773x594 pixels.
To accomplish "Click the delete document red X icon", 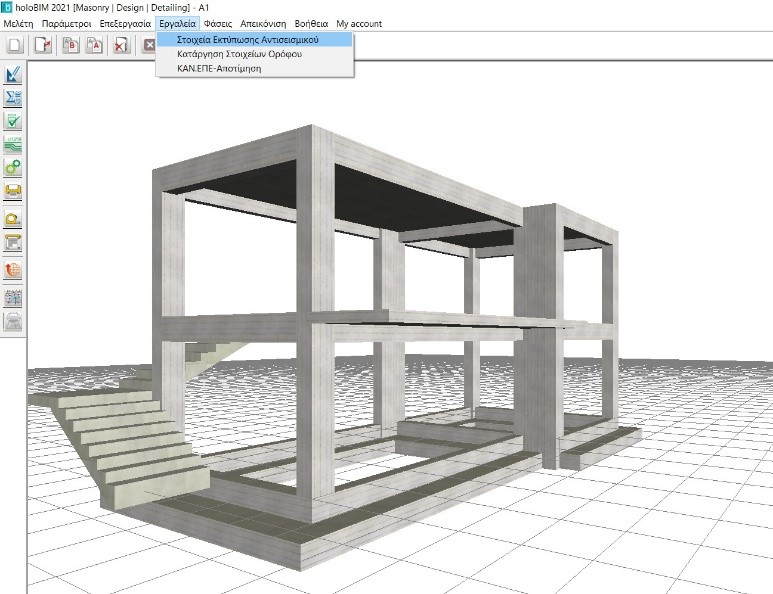I will point(121,45).
